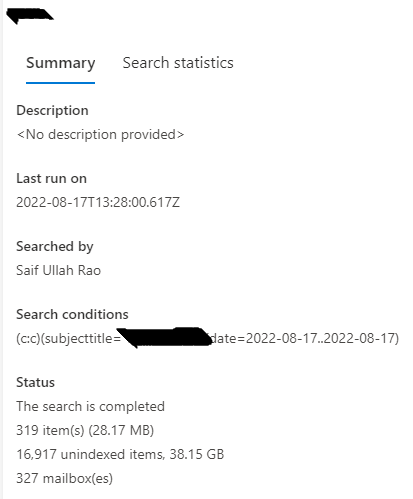This screenshot has width=413, height=499.
Task: Switch to the Search statistics tab
Action: tap(178, 63)
